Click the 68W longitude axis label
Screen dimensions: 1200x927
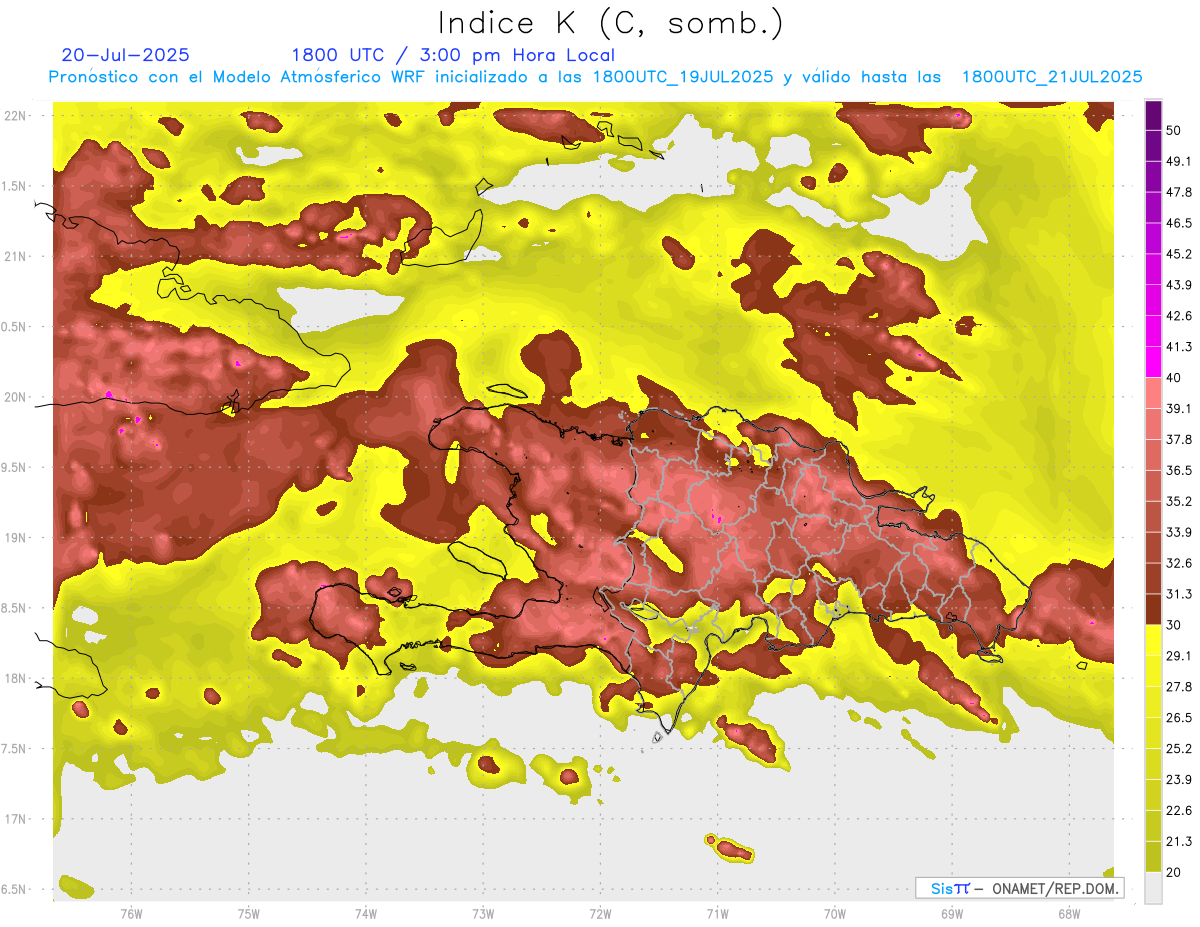pos(1069,913)
